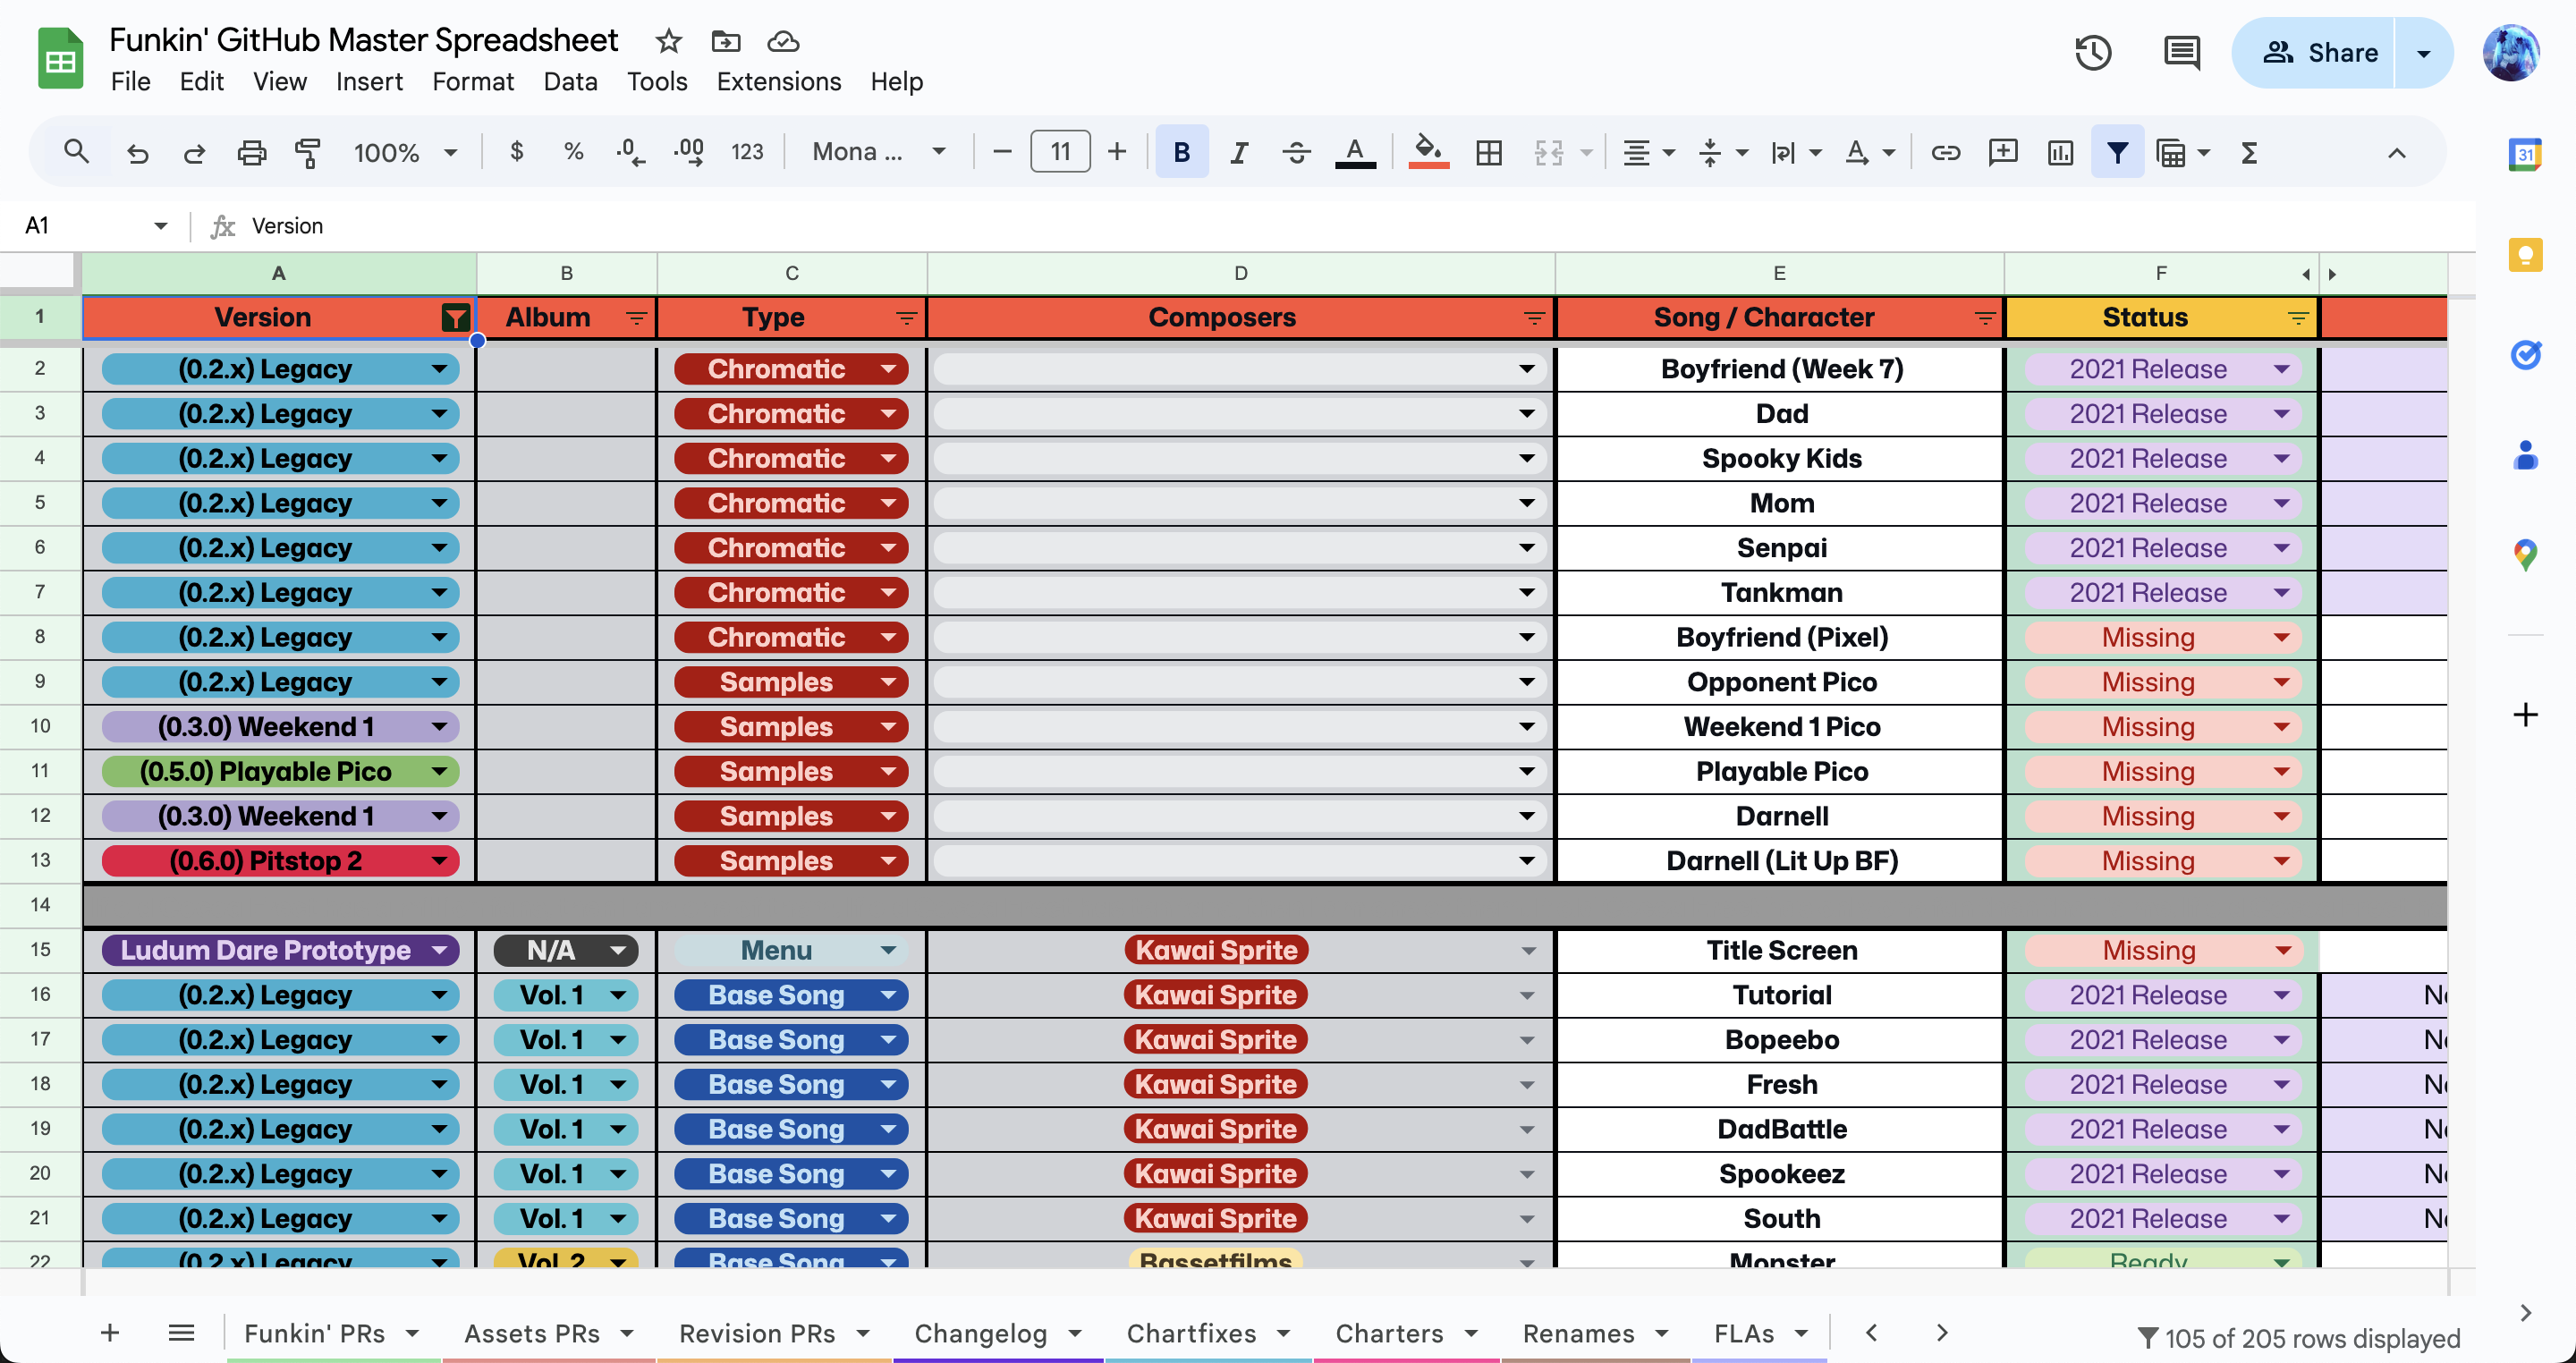Apply currency format with dollar icon
The width and height of the screenshot is (2576, 1363).
tap(516, 152)
